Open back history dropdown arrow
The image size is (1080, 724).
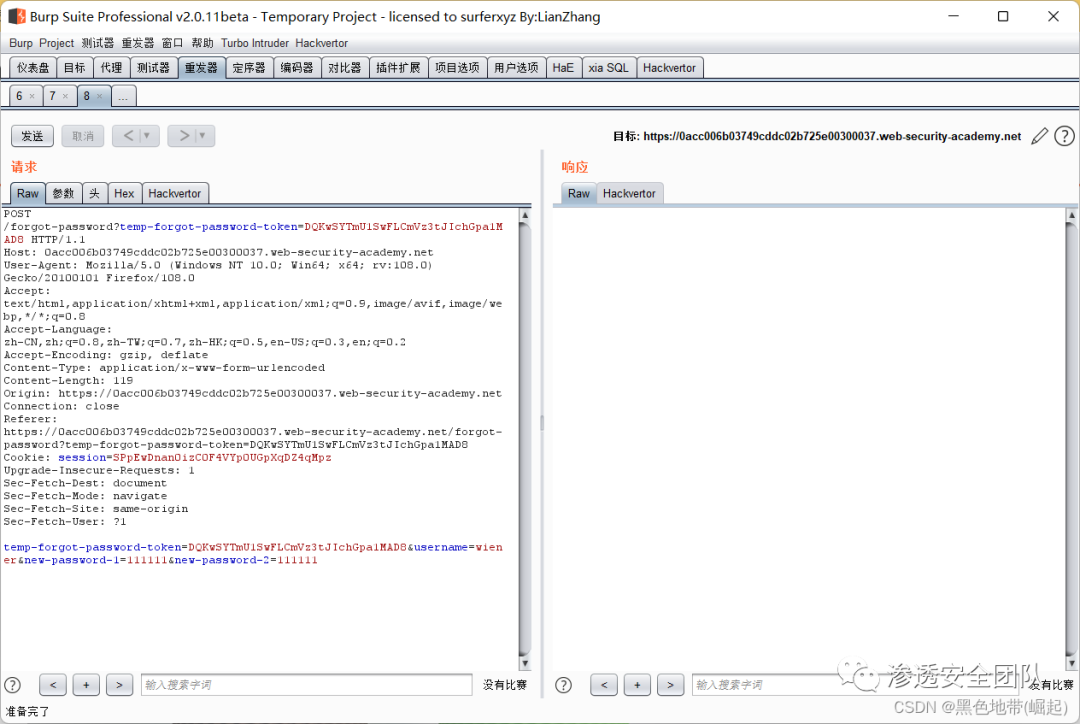tap(147, 136)
